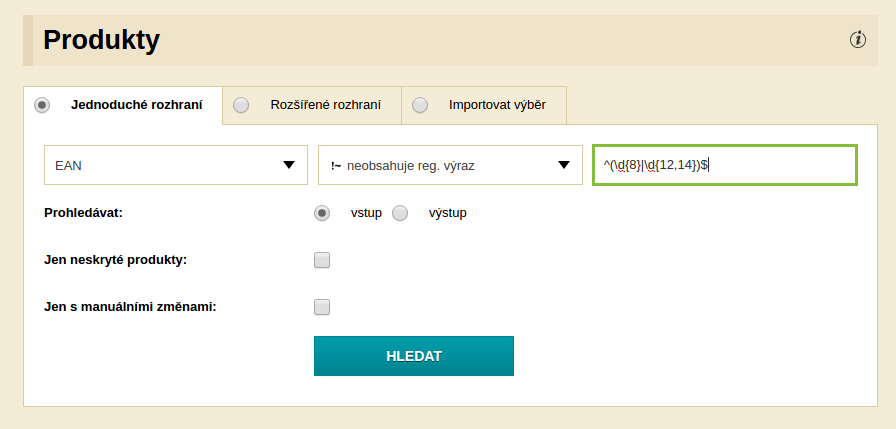Click the HLEDAT search button
Image resolution: width=896 pixels, height=429 pixels.
point(414,356)
